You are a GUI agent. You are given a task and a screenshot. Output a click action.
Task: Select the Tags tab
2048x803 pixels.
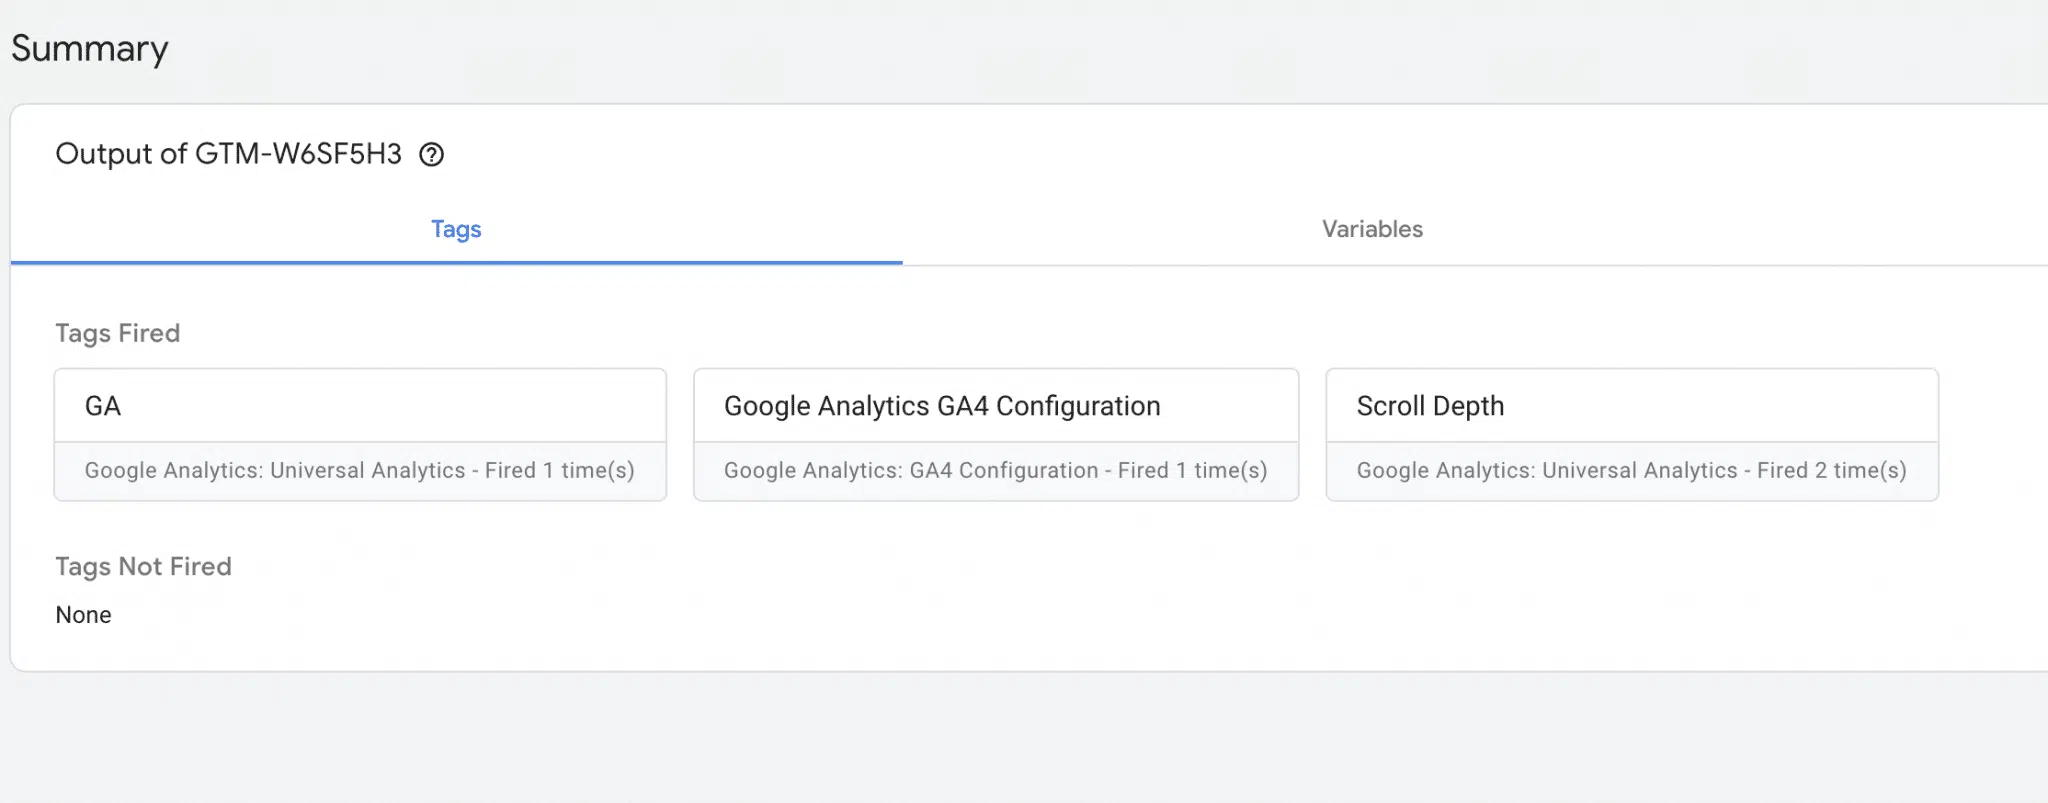pos(456,229)
